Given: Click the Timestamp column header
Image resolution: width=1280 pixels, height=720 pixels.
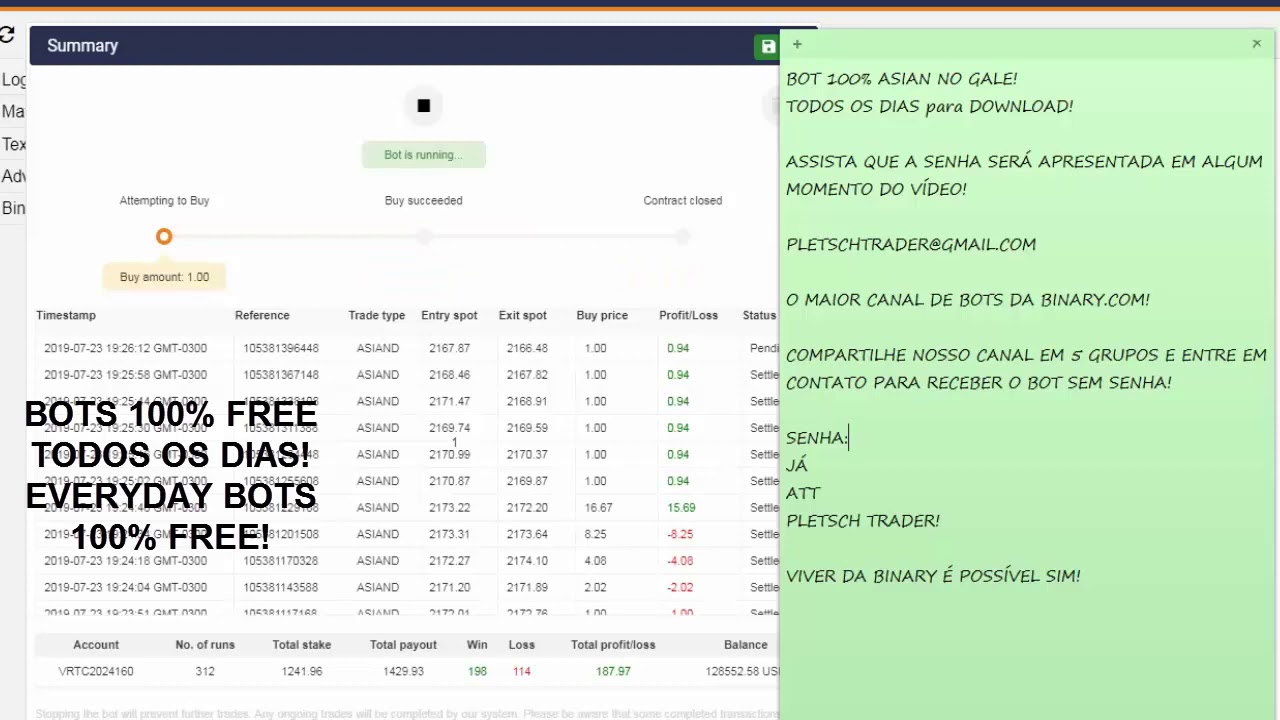Looking at the screenshot, I should click(66, 315).
